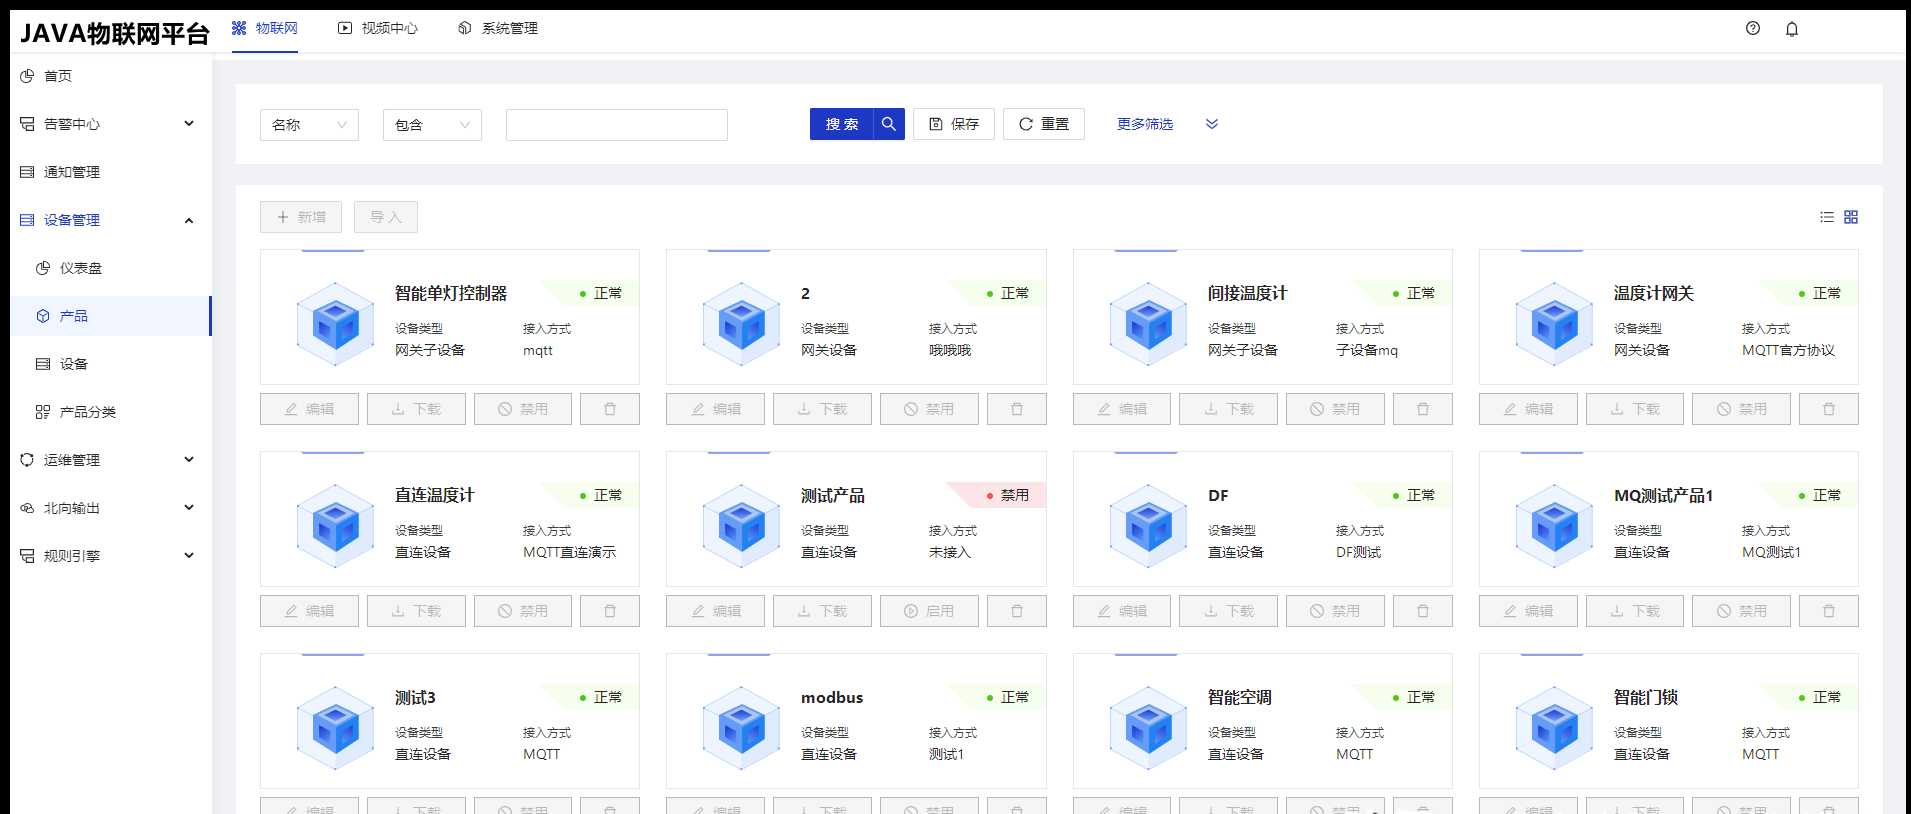Expand more filters chevron
Screen dimensions: 1911x814
[x=1212, y=124]
